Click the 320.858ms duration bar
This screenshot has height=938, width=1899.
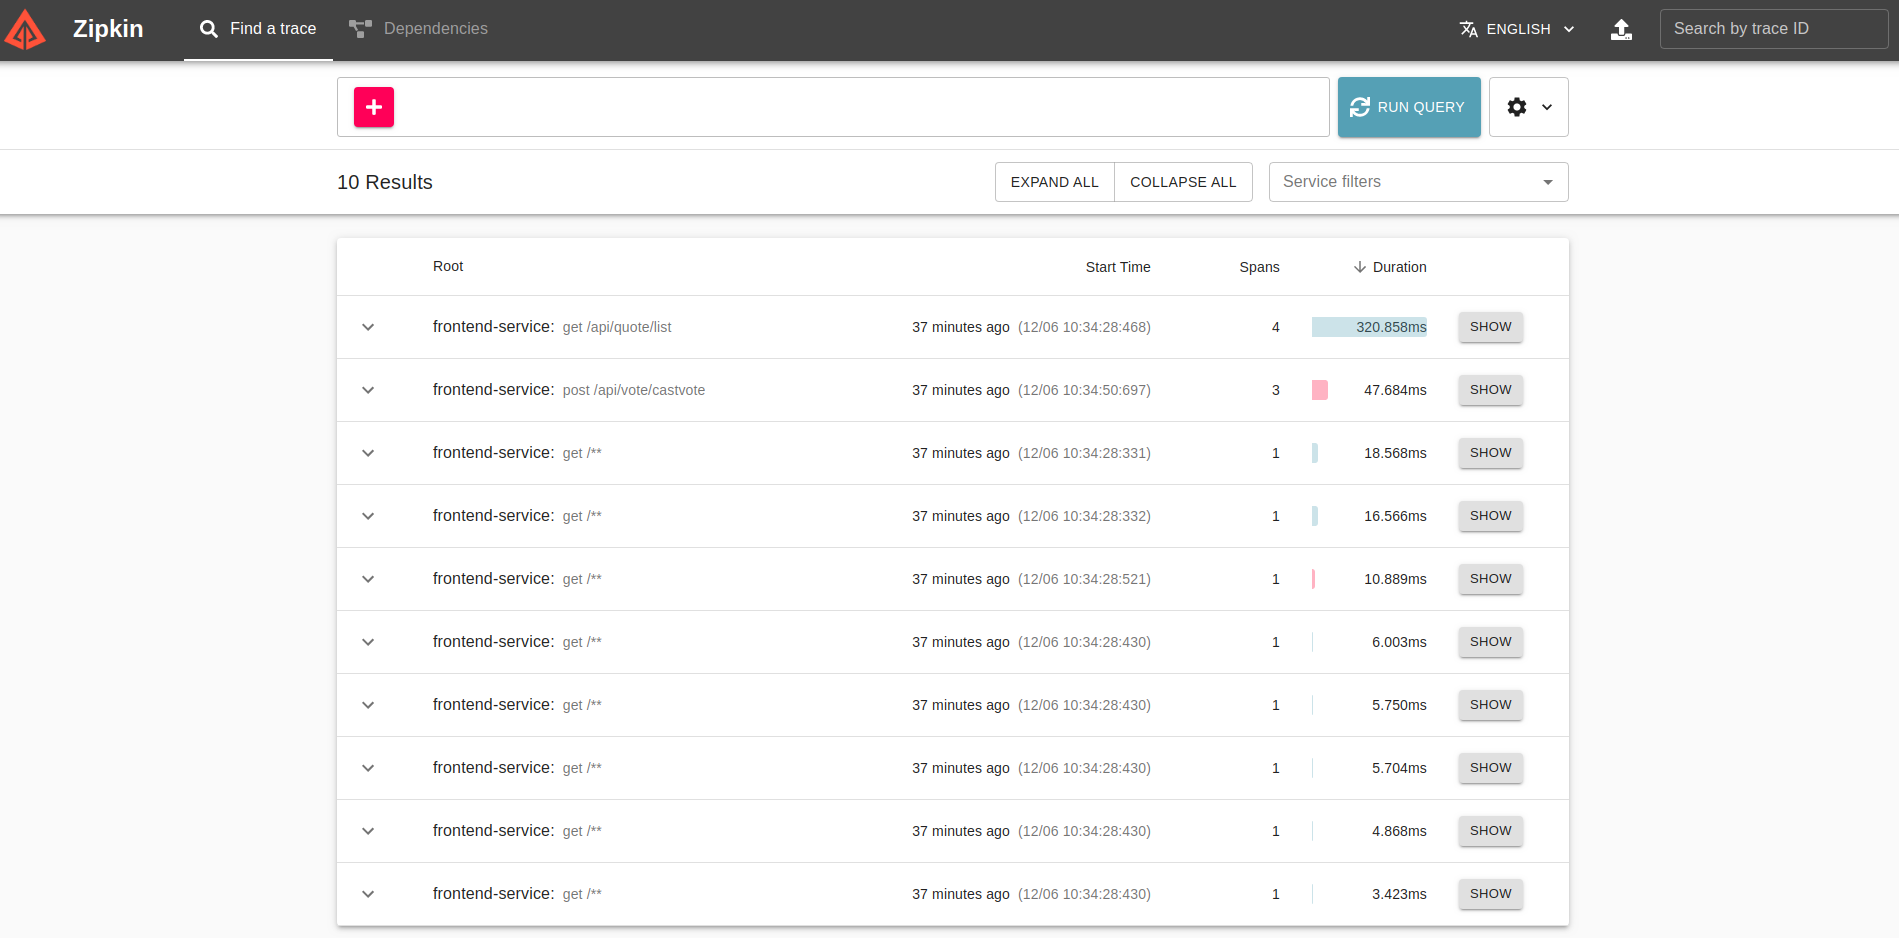(1369, 327)
